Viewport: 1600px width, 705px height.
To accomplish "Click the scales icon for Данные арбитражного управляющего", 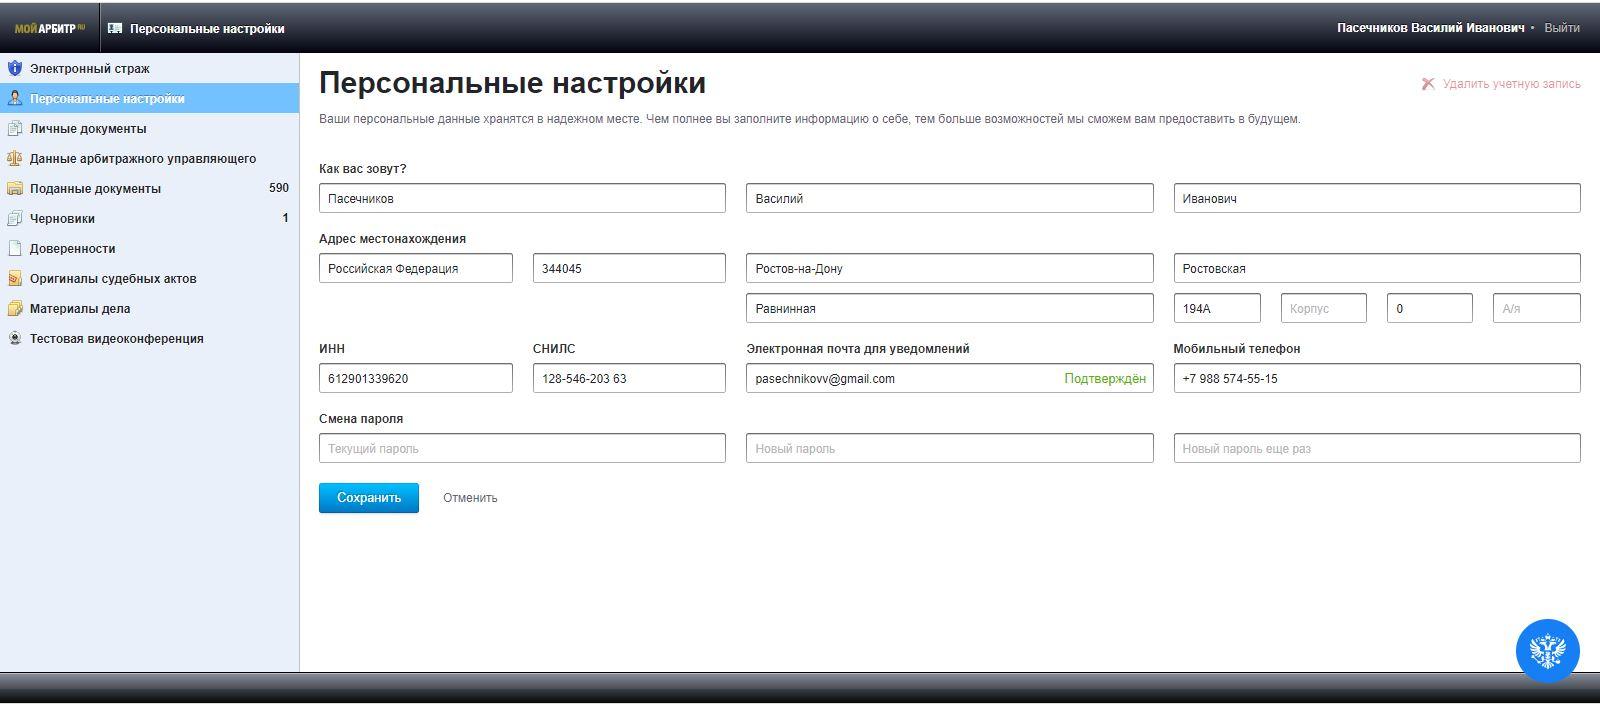I will 14,159.
